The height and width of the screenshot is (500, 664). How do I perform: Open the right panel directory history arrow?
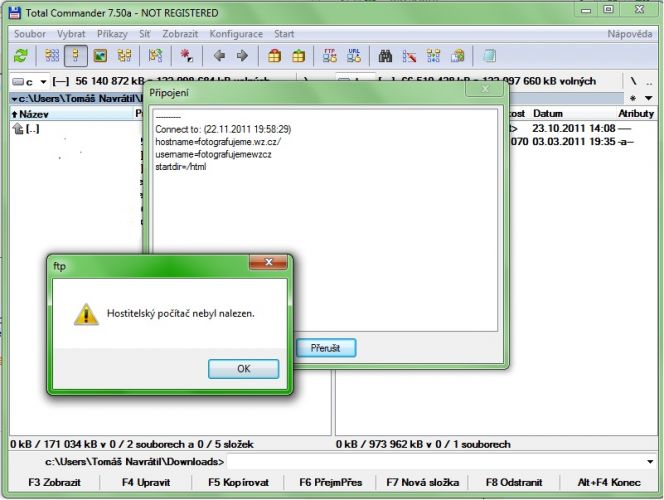pyautogui.click(x=648, y=98)
